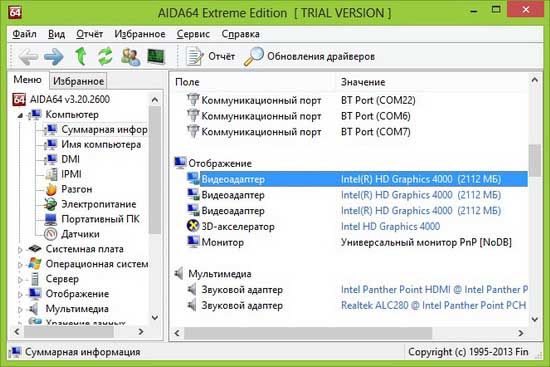The width and height of the screenshot is (550, 367).
Task: Open highlighted Intel(R) HD Graphics 4000 link
Action: coord(421,179)
